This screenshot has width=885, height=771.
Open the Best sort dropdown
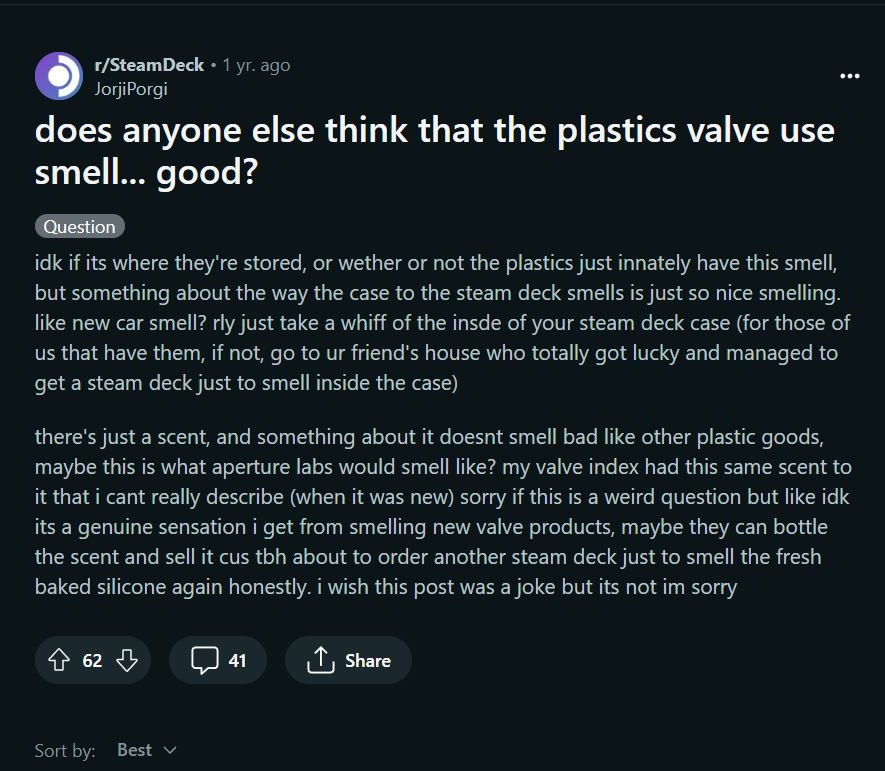coord(147,750)
